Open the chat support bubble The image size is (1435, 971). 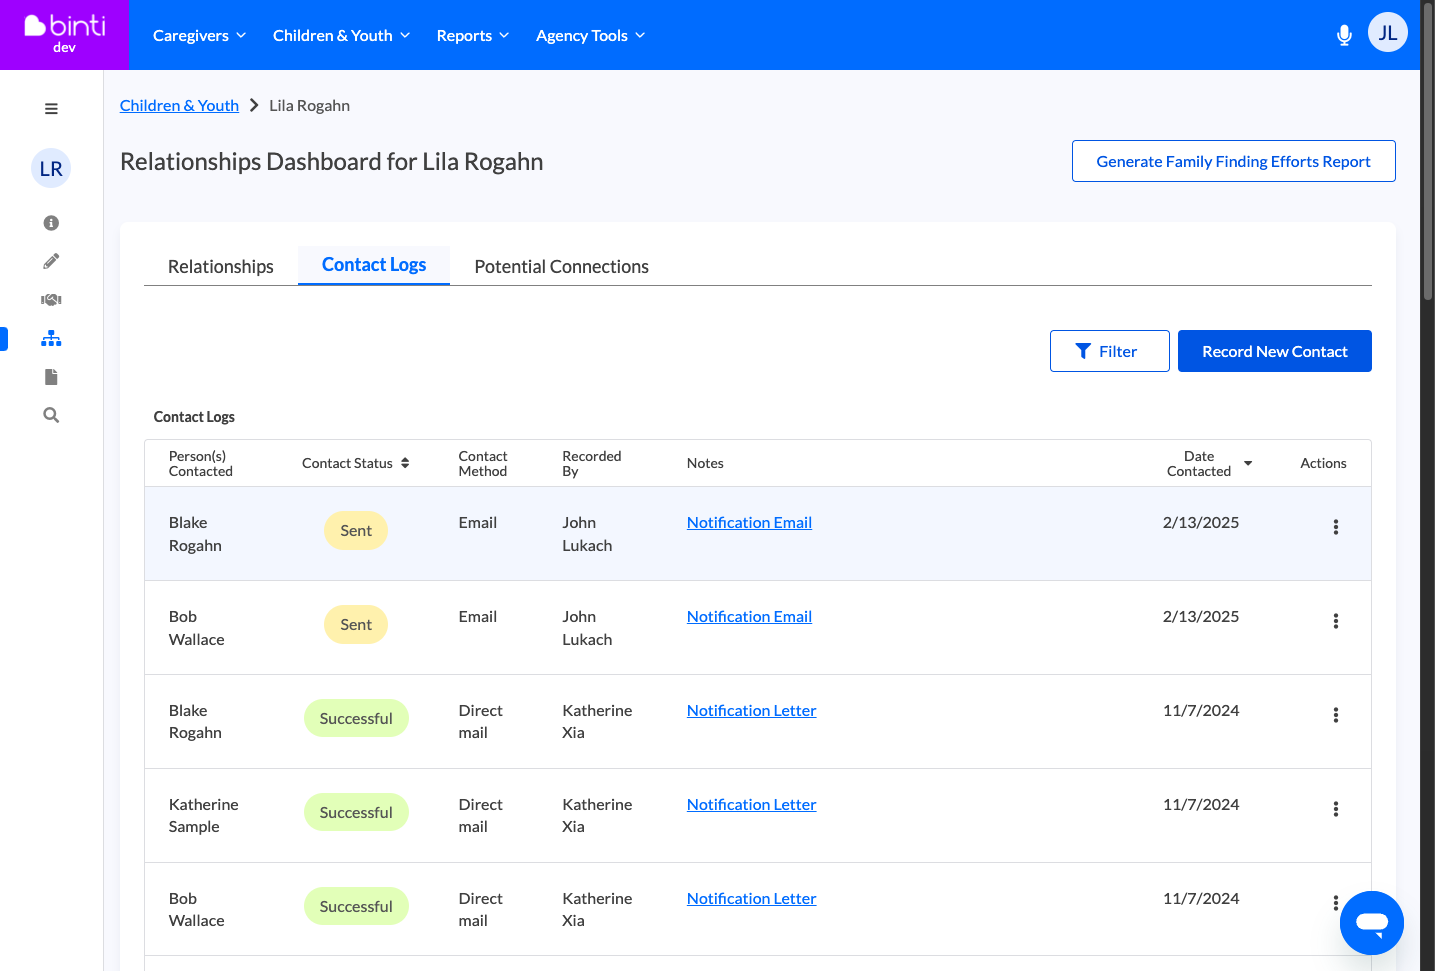click(x=1372, y=923)
